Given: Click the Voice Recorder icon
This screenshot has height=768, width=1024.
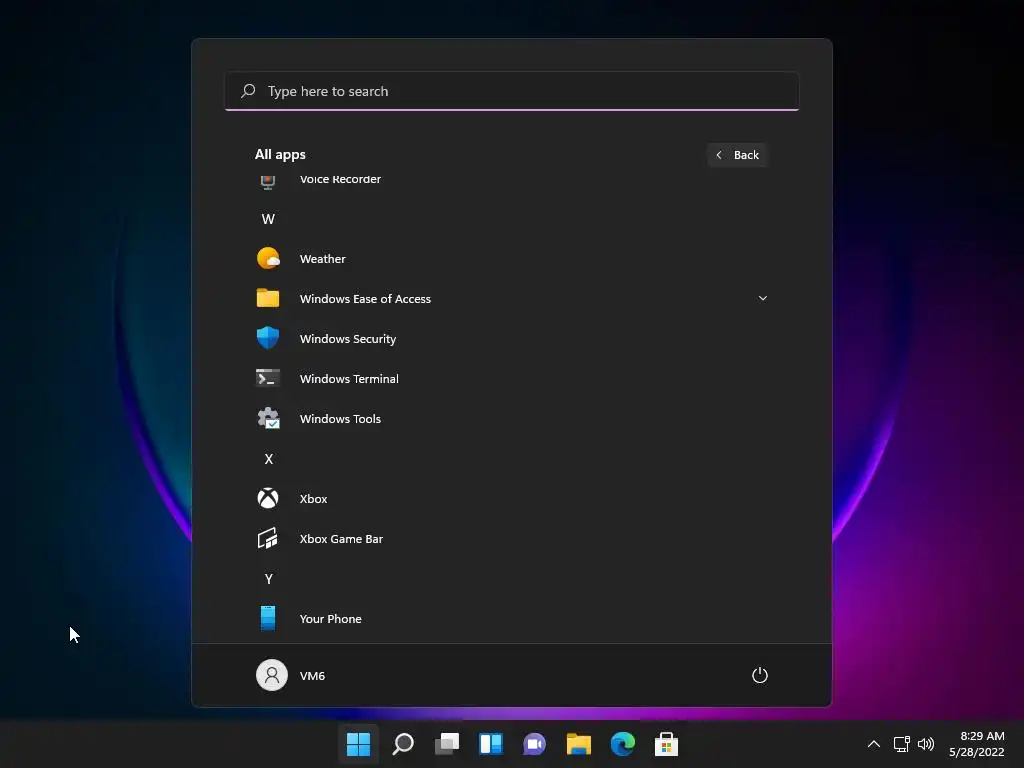Looking at the screenshot, I should (x=268, y=182).
